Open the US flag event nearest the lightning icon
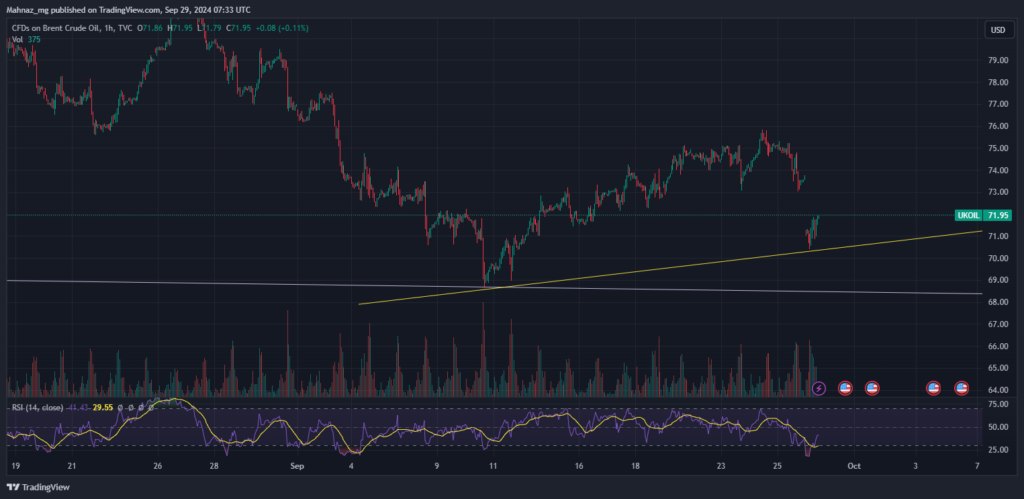The height and width of the screenshot is (499, 1024). click(845, 389)
